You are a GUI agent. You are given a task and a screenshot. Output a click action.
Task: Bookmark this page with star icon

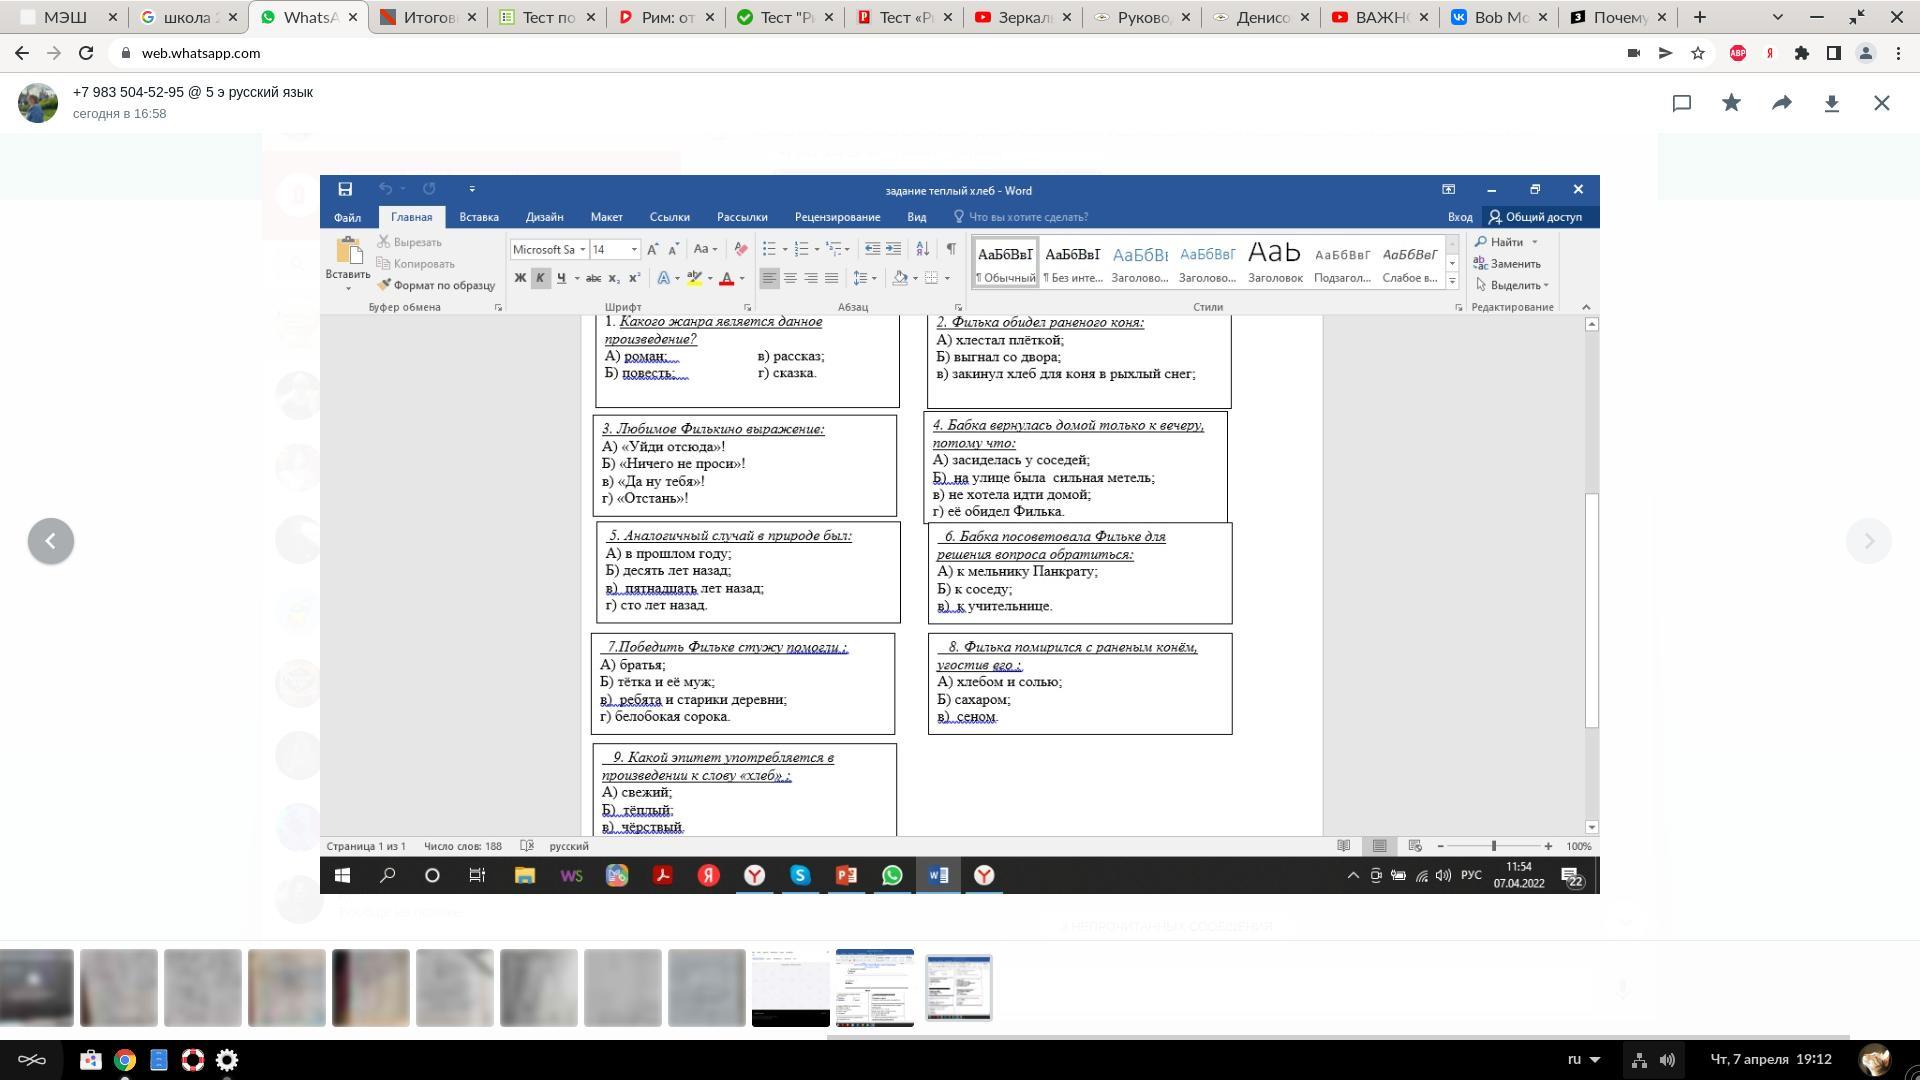(x=1697, y=54)
